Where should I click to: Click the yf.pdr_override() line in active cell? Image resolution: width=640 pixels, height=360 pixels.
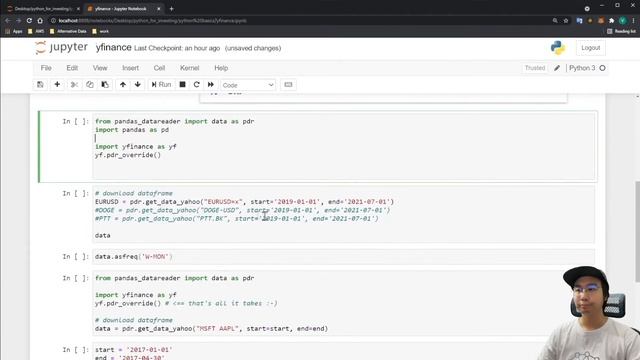[128, 155]
